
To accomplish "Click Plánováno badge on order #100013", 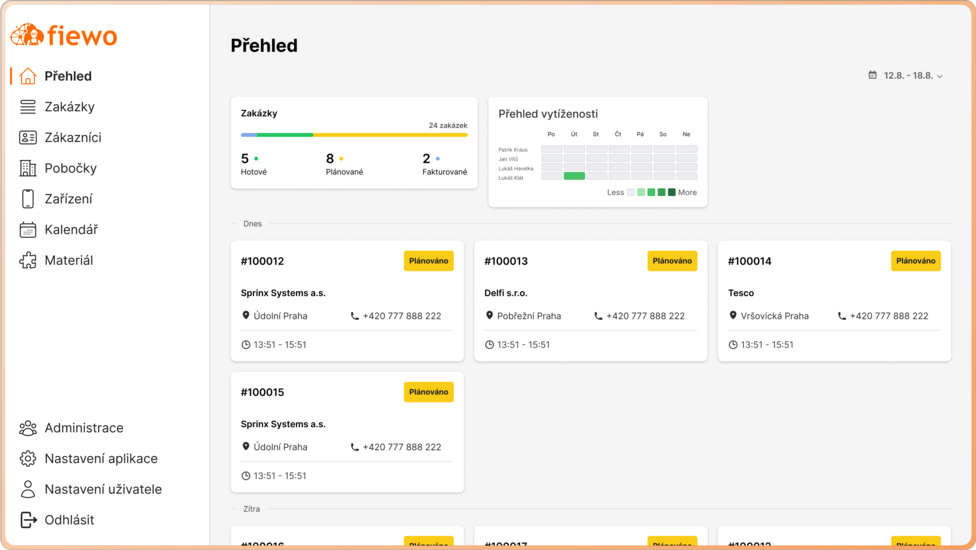I will [x=672, y=261].
